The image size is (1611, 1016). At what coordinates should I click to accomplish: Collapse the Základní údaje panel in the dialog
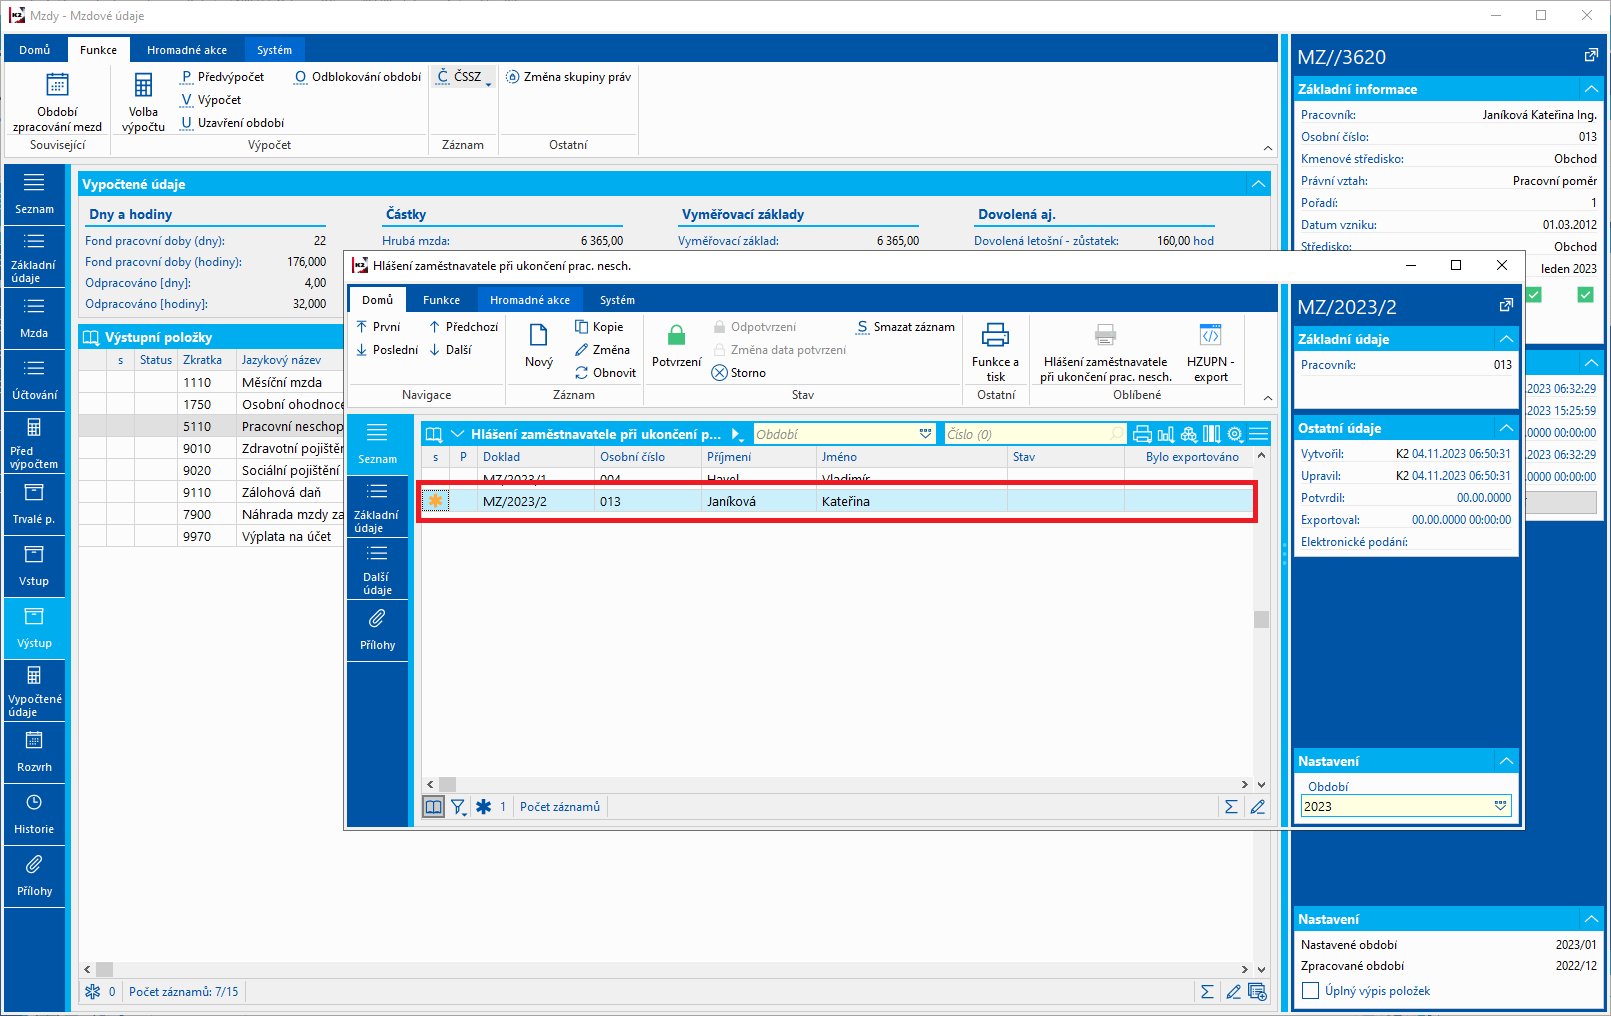[x=1506, y=339]
